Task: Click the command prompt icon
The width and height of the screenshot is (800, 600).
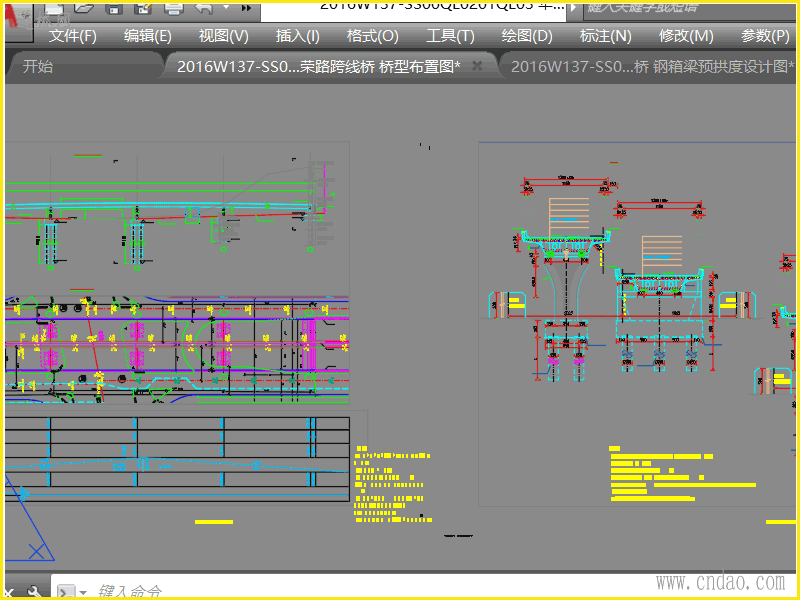Action: (x=66, y=592)
